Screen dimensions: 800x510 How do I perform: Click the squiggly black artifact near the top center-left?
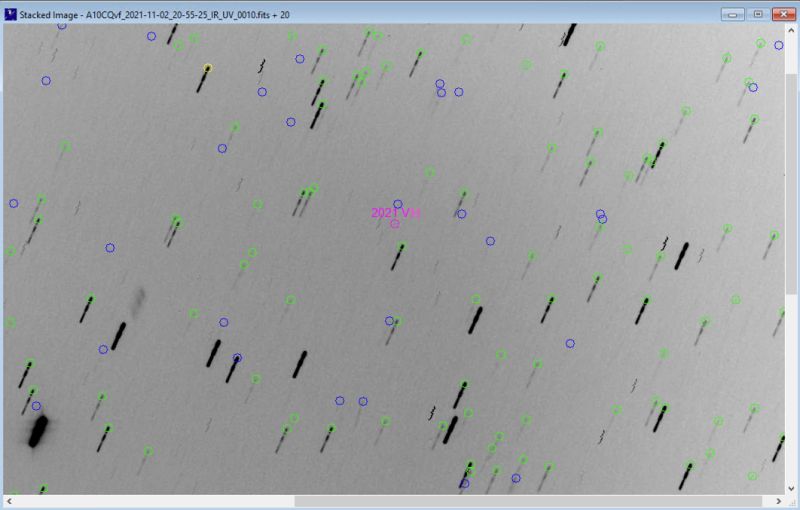tap(262, 66)
